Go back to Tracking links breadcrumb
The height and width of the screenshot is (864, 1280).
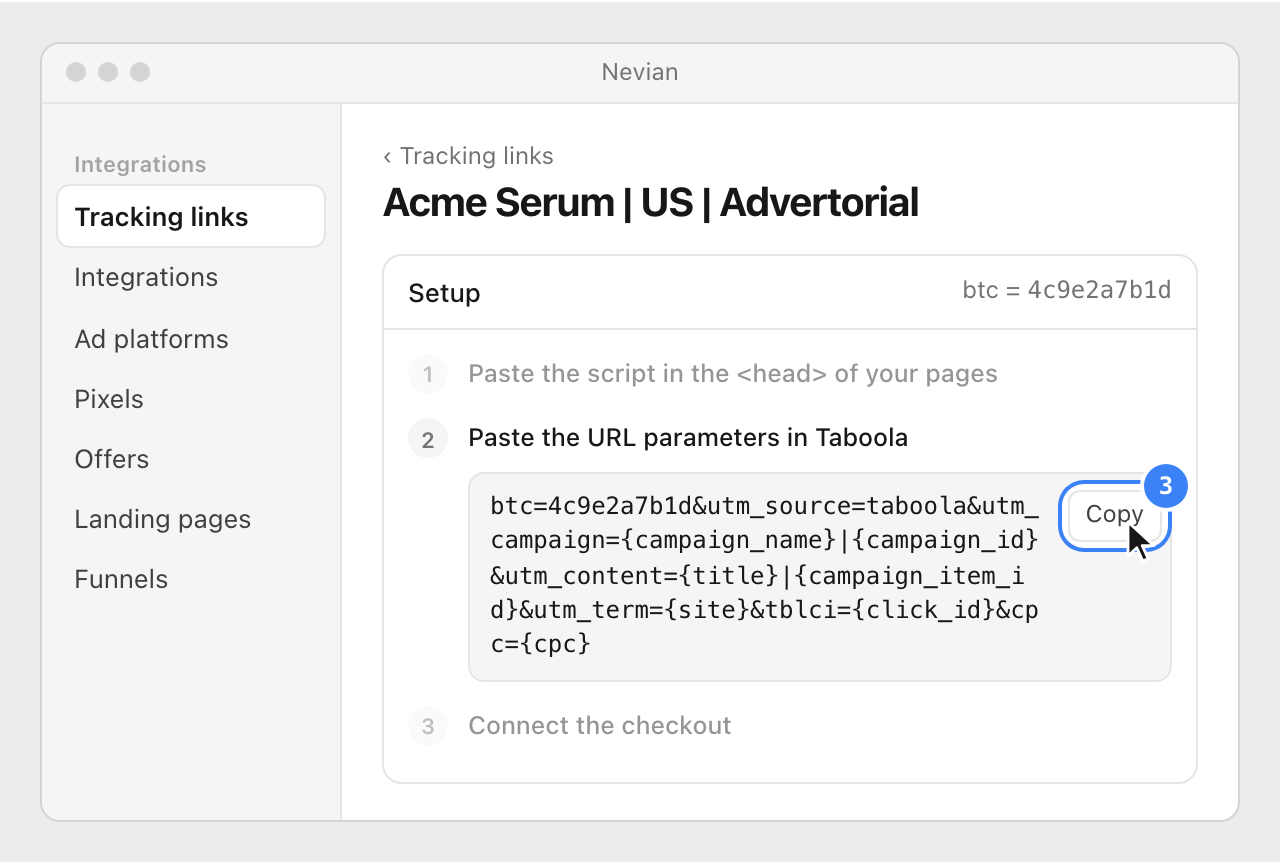pos(468,156)
